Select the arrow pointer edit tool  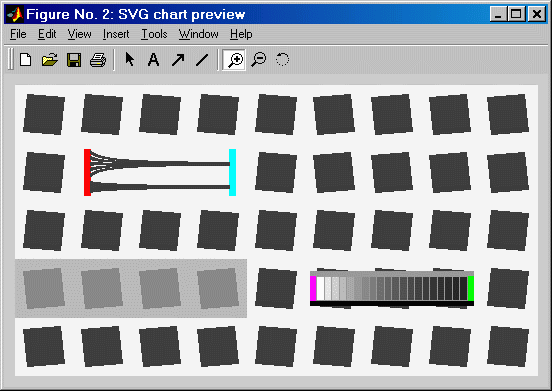(x=130, y=59)
